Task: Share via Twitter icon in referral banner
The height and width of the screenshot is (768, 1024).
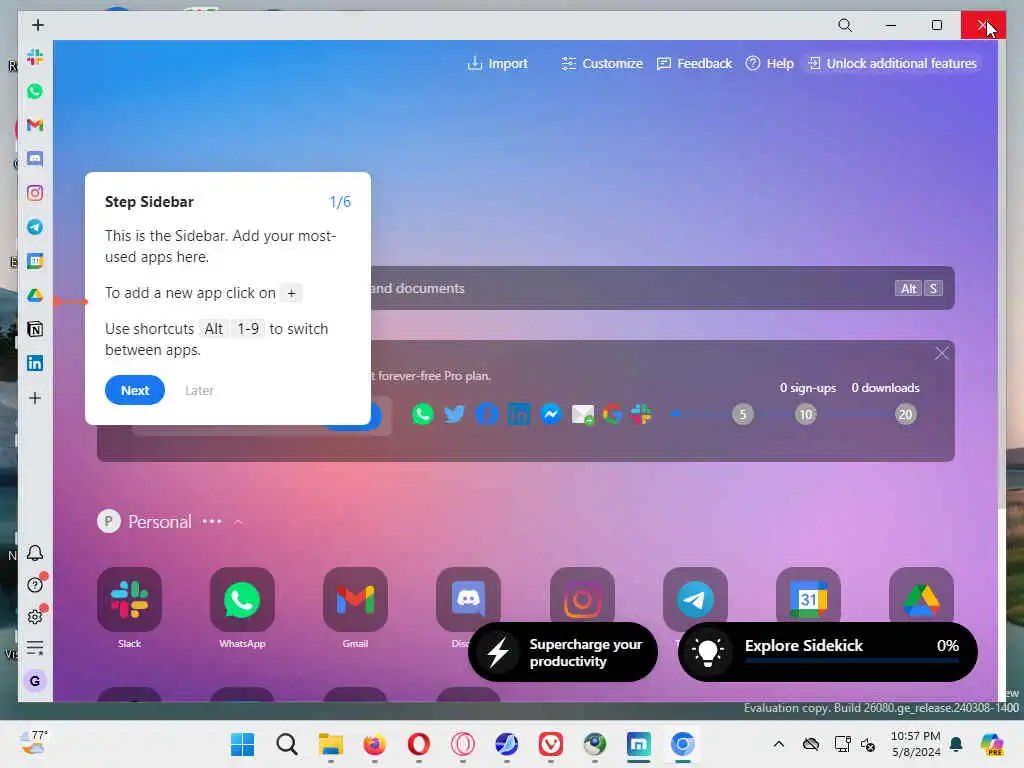Action: tap(455, 414)
